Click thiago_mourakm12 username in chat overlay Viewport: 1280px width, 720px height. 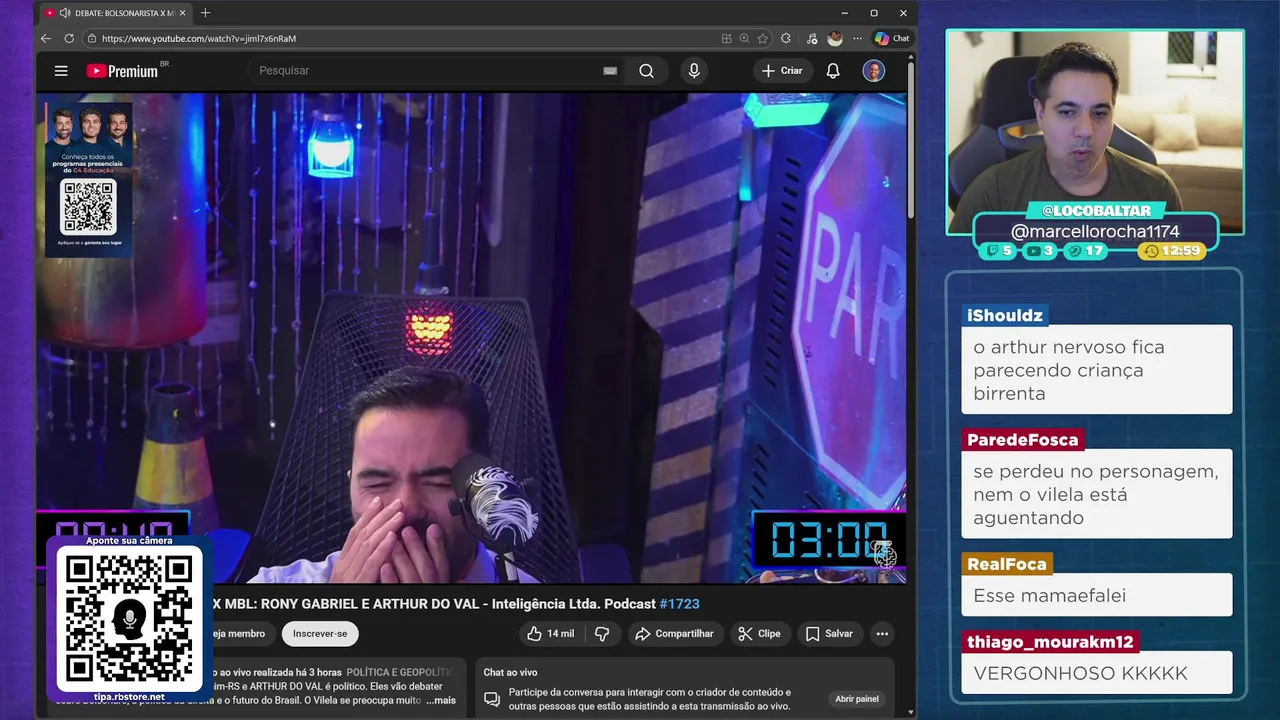click(x=1050, y=642)
